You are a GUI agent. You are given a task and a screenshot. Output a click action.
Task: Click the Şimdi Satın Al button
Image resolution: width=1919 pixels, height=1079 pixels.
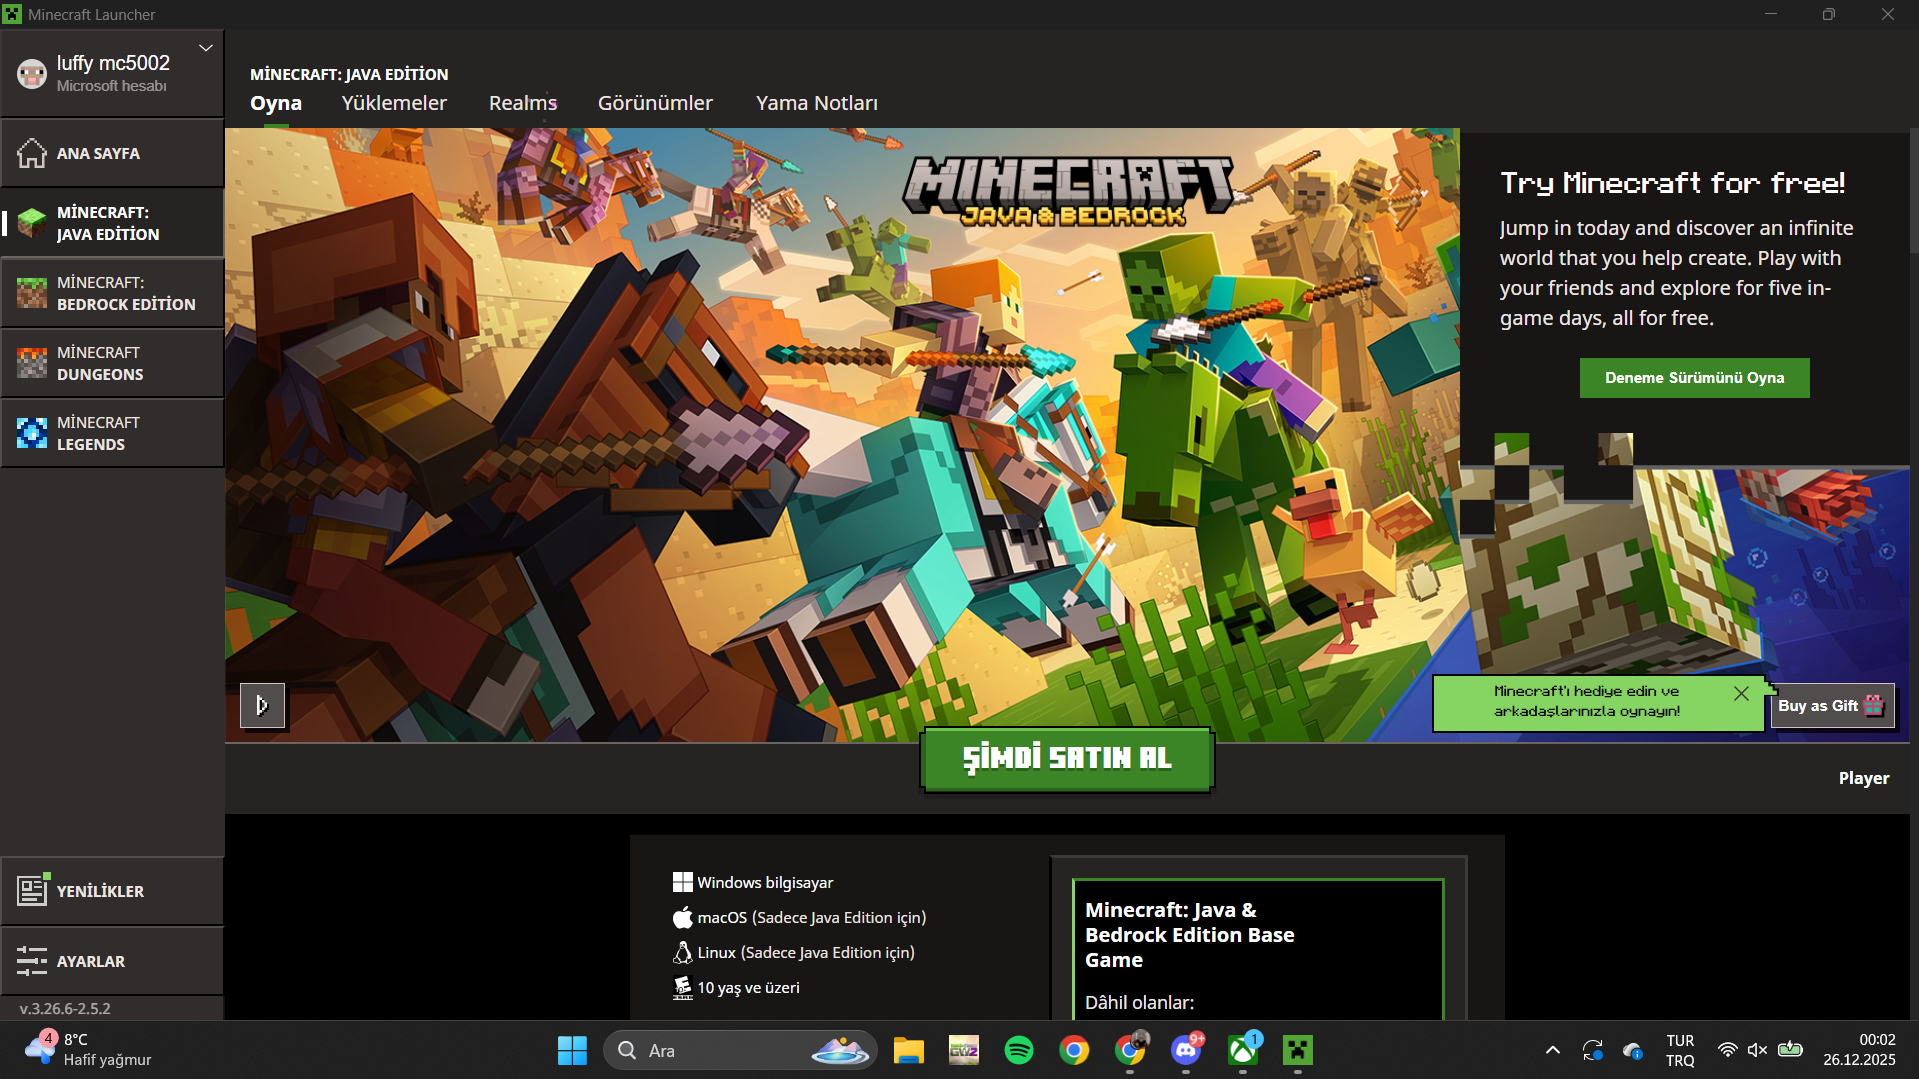(x=1067, y=759)
